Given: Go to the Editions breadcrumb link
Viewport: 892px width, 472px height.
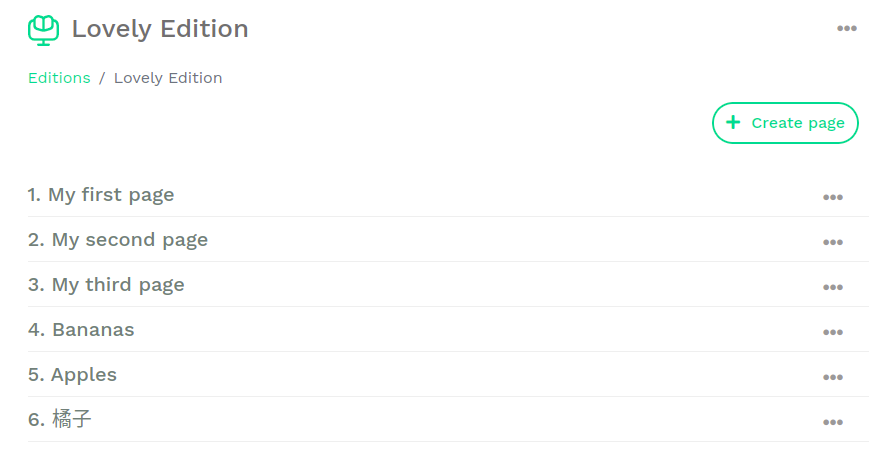Looking at the screenshot, I should [59, 78].
